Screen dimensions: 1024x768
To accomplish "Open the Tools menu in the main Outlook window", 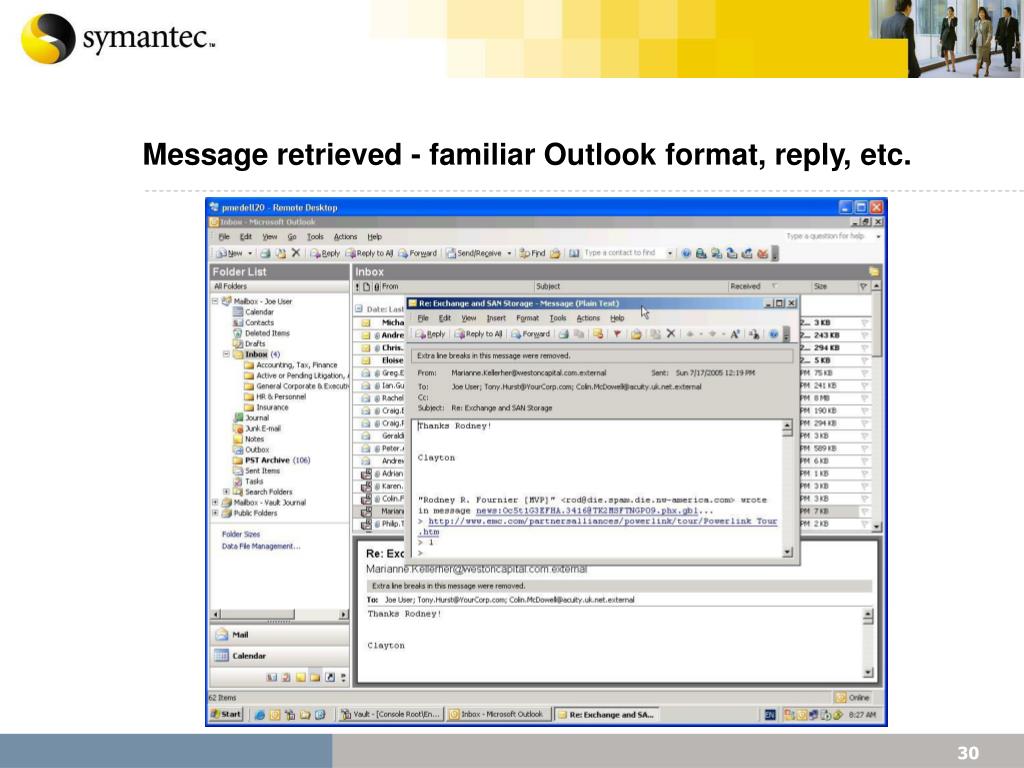I will (315, 237).
